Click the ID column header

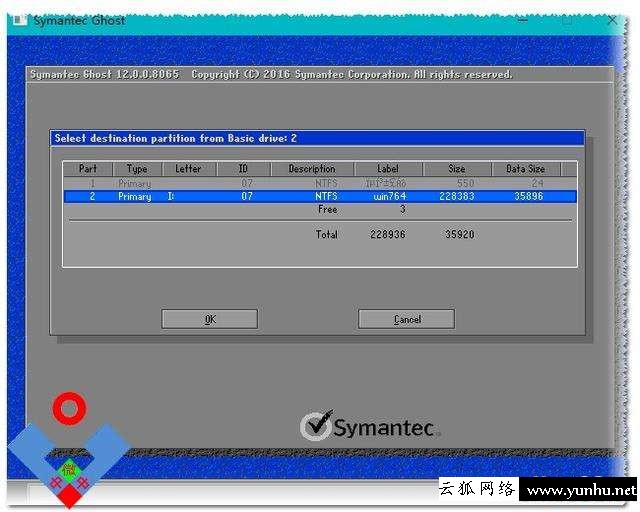pyautogui.click(x=244, y=169)
